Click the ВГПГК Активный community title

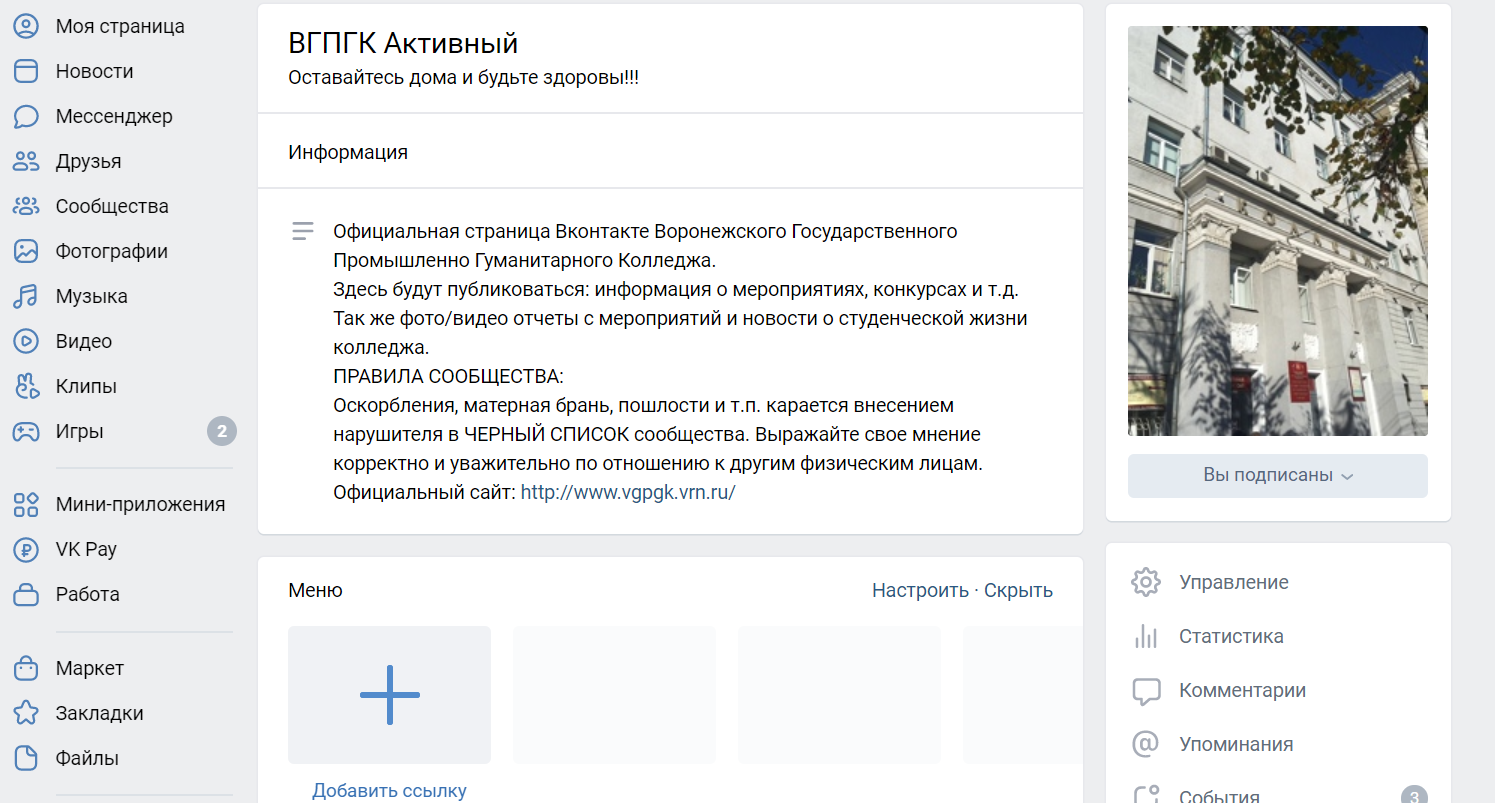click(x=403, y=43)
